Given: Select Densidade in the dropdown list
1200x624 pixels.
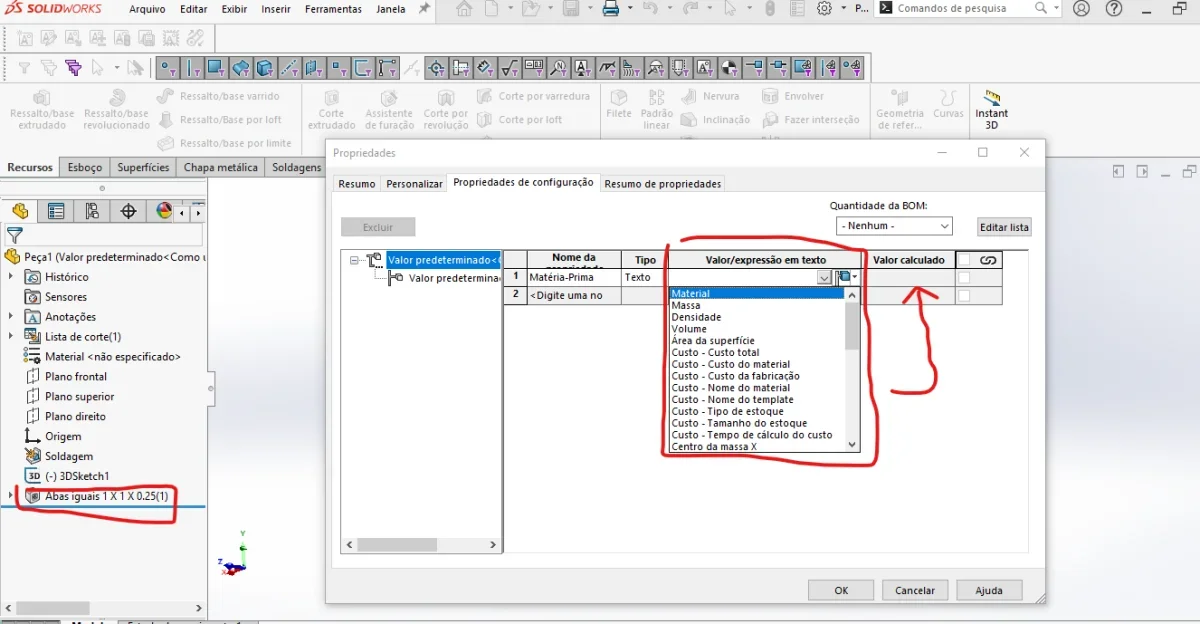Looking at the screenshot, I should point(757,317).
